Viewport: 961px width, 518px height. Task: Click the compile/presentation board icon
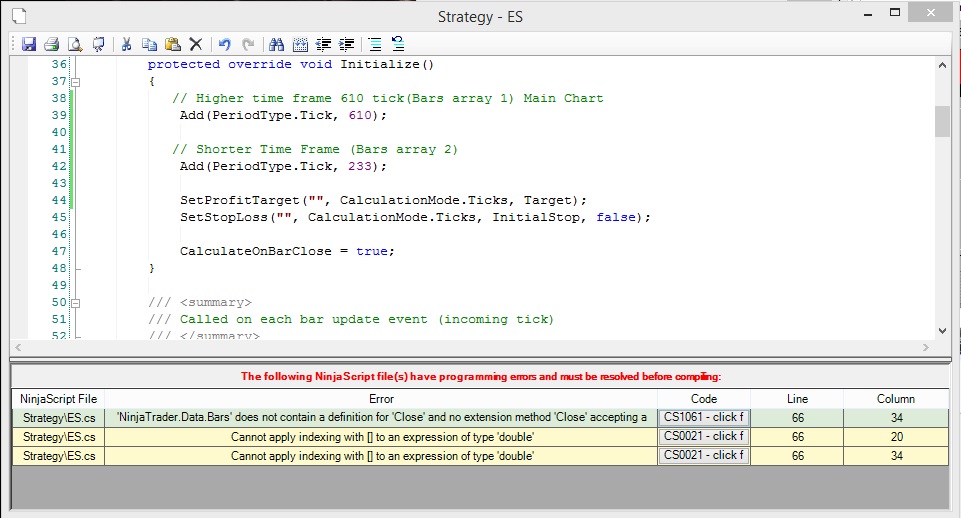(x=98, y=44)
